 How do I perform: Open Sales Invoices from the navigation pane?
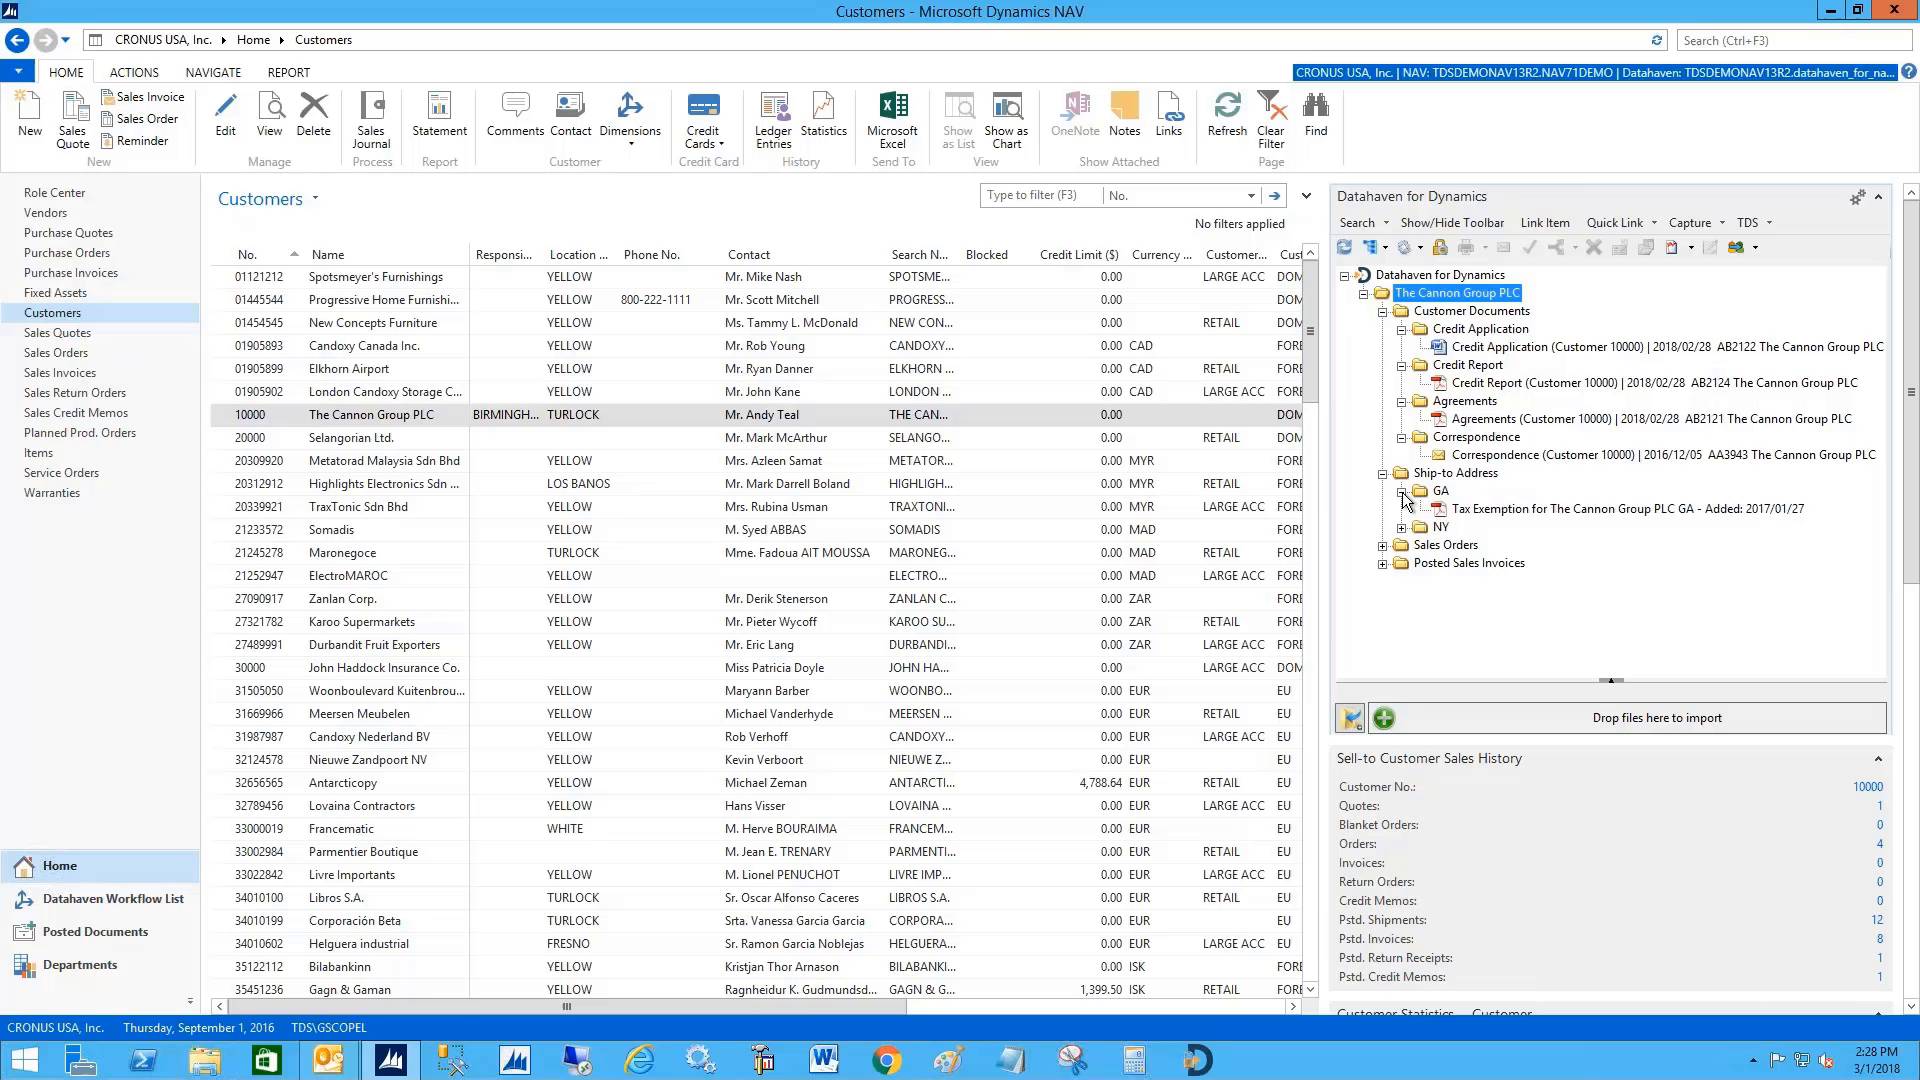point(60,372)
